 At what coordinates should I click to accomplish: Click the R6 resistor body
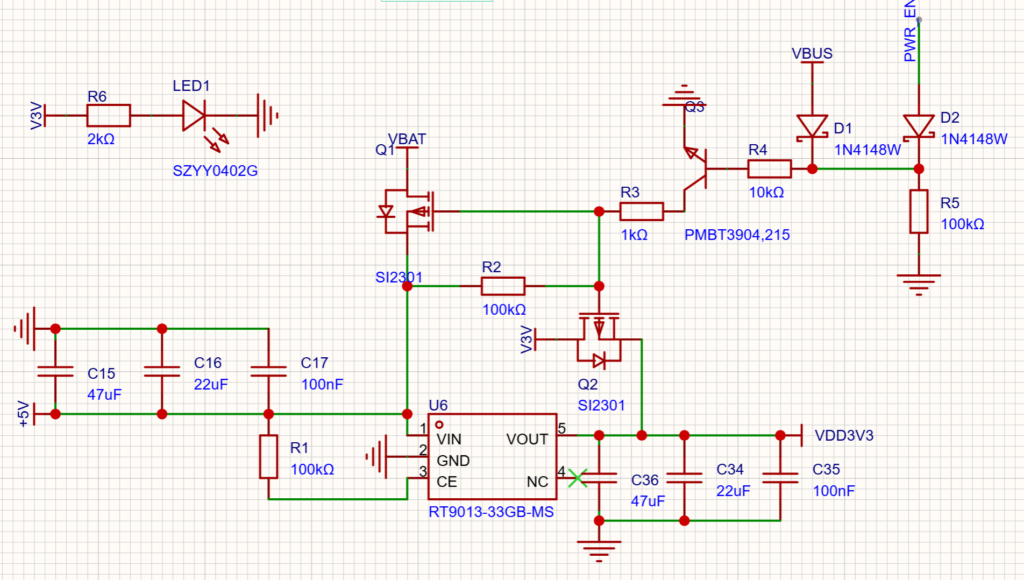(107, 117)
